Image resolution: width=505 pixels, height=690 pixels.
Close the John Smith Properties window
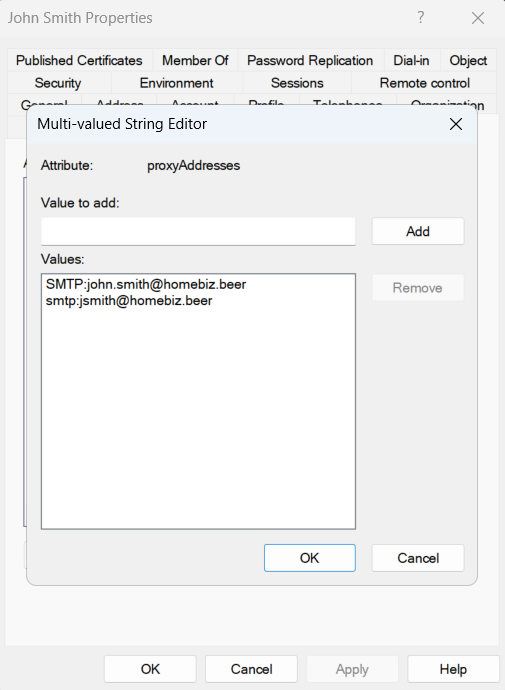(478, 18)
